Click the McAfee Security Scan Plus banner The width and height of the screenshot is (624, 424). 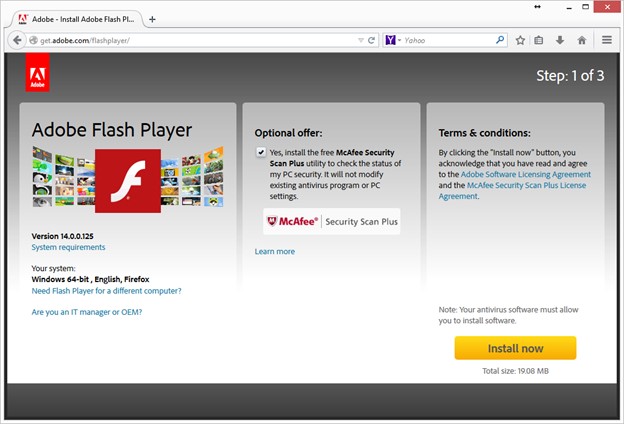click(x=331, y=222)
